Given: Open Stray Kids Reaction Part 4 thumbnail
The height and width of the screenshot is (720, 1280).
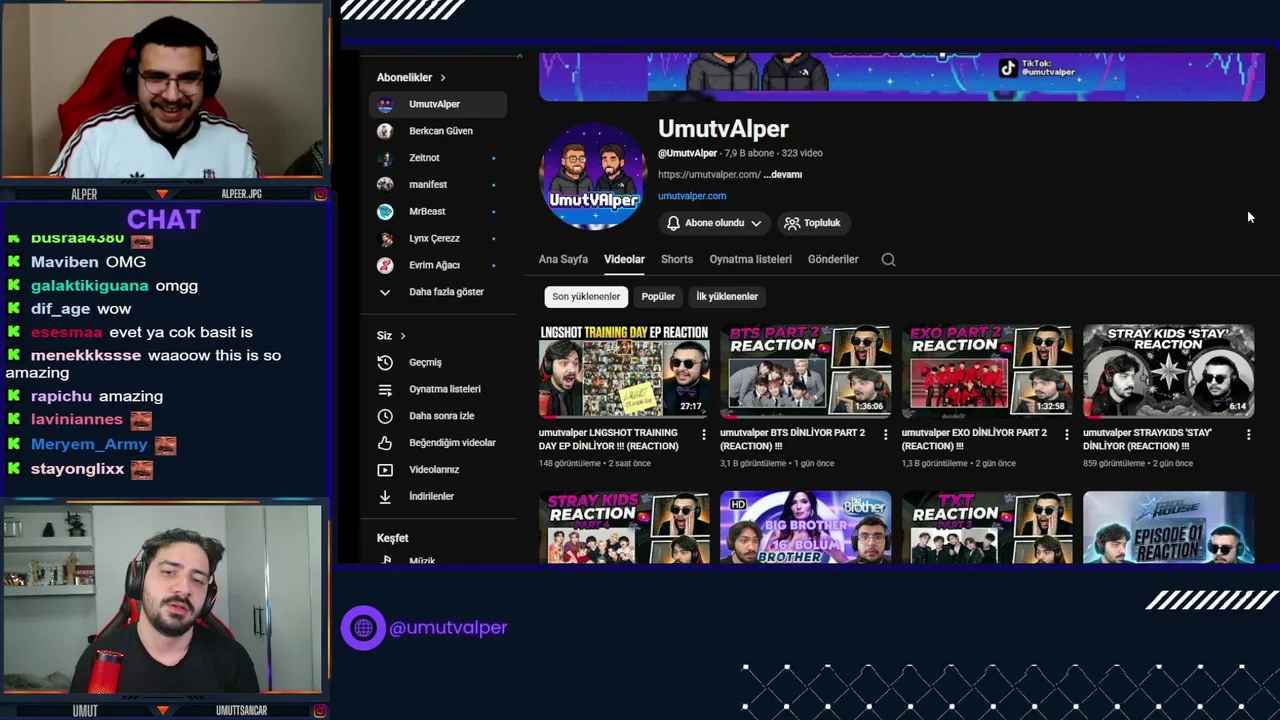Looking at the screenshot, I should tap(624, 527).
